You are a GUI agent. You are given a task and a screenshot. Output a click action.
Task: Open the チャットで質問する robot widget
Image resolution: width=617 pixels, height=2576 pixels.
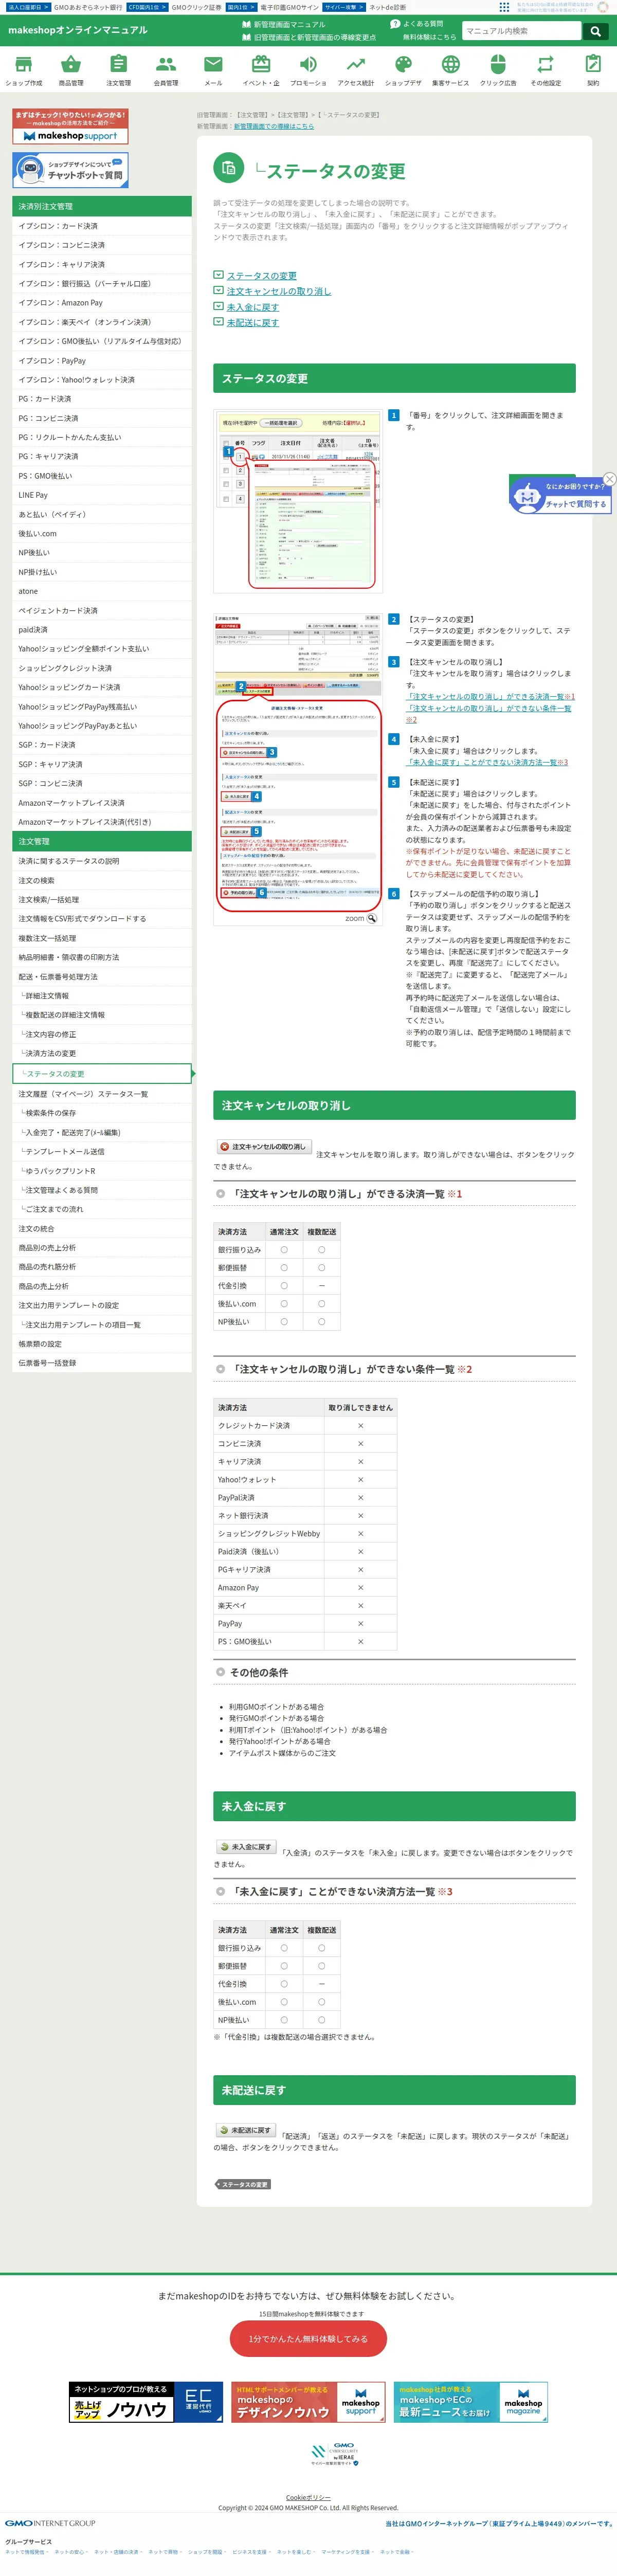pyautogui.click(x=560, y=496)
